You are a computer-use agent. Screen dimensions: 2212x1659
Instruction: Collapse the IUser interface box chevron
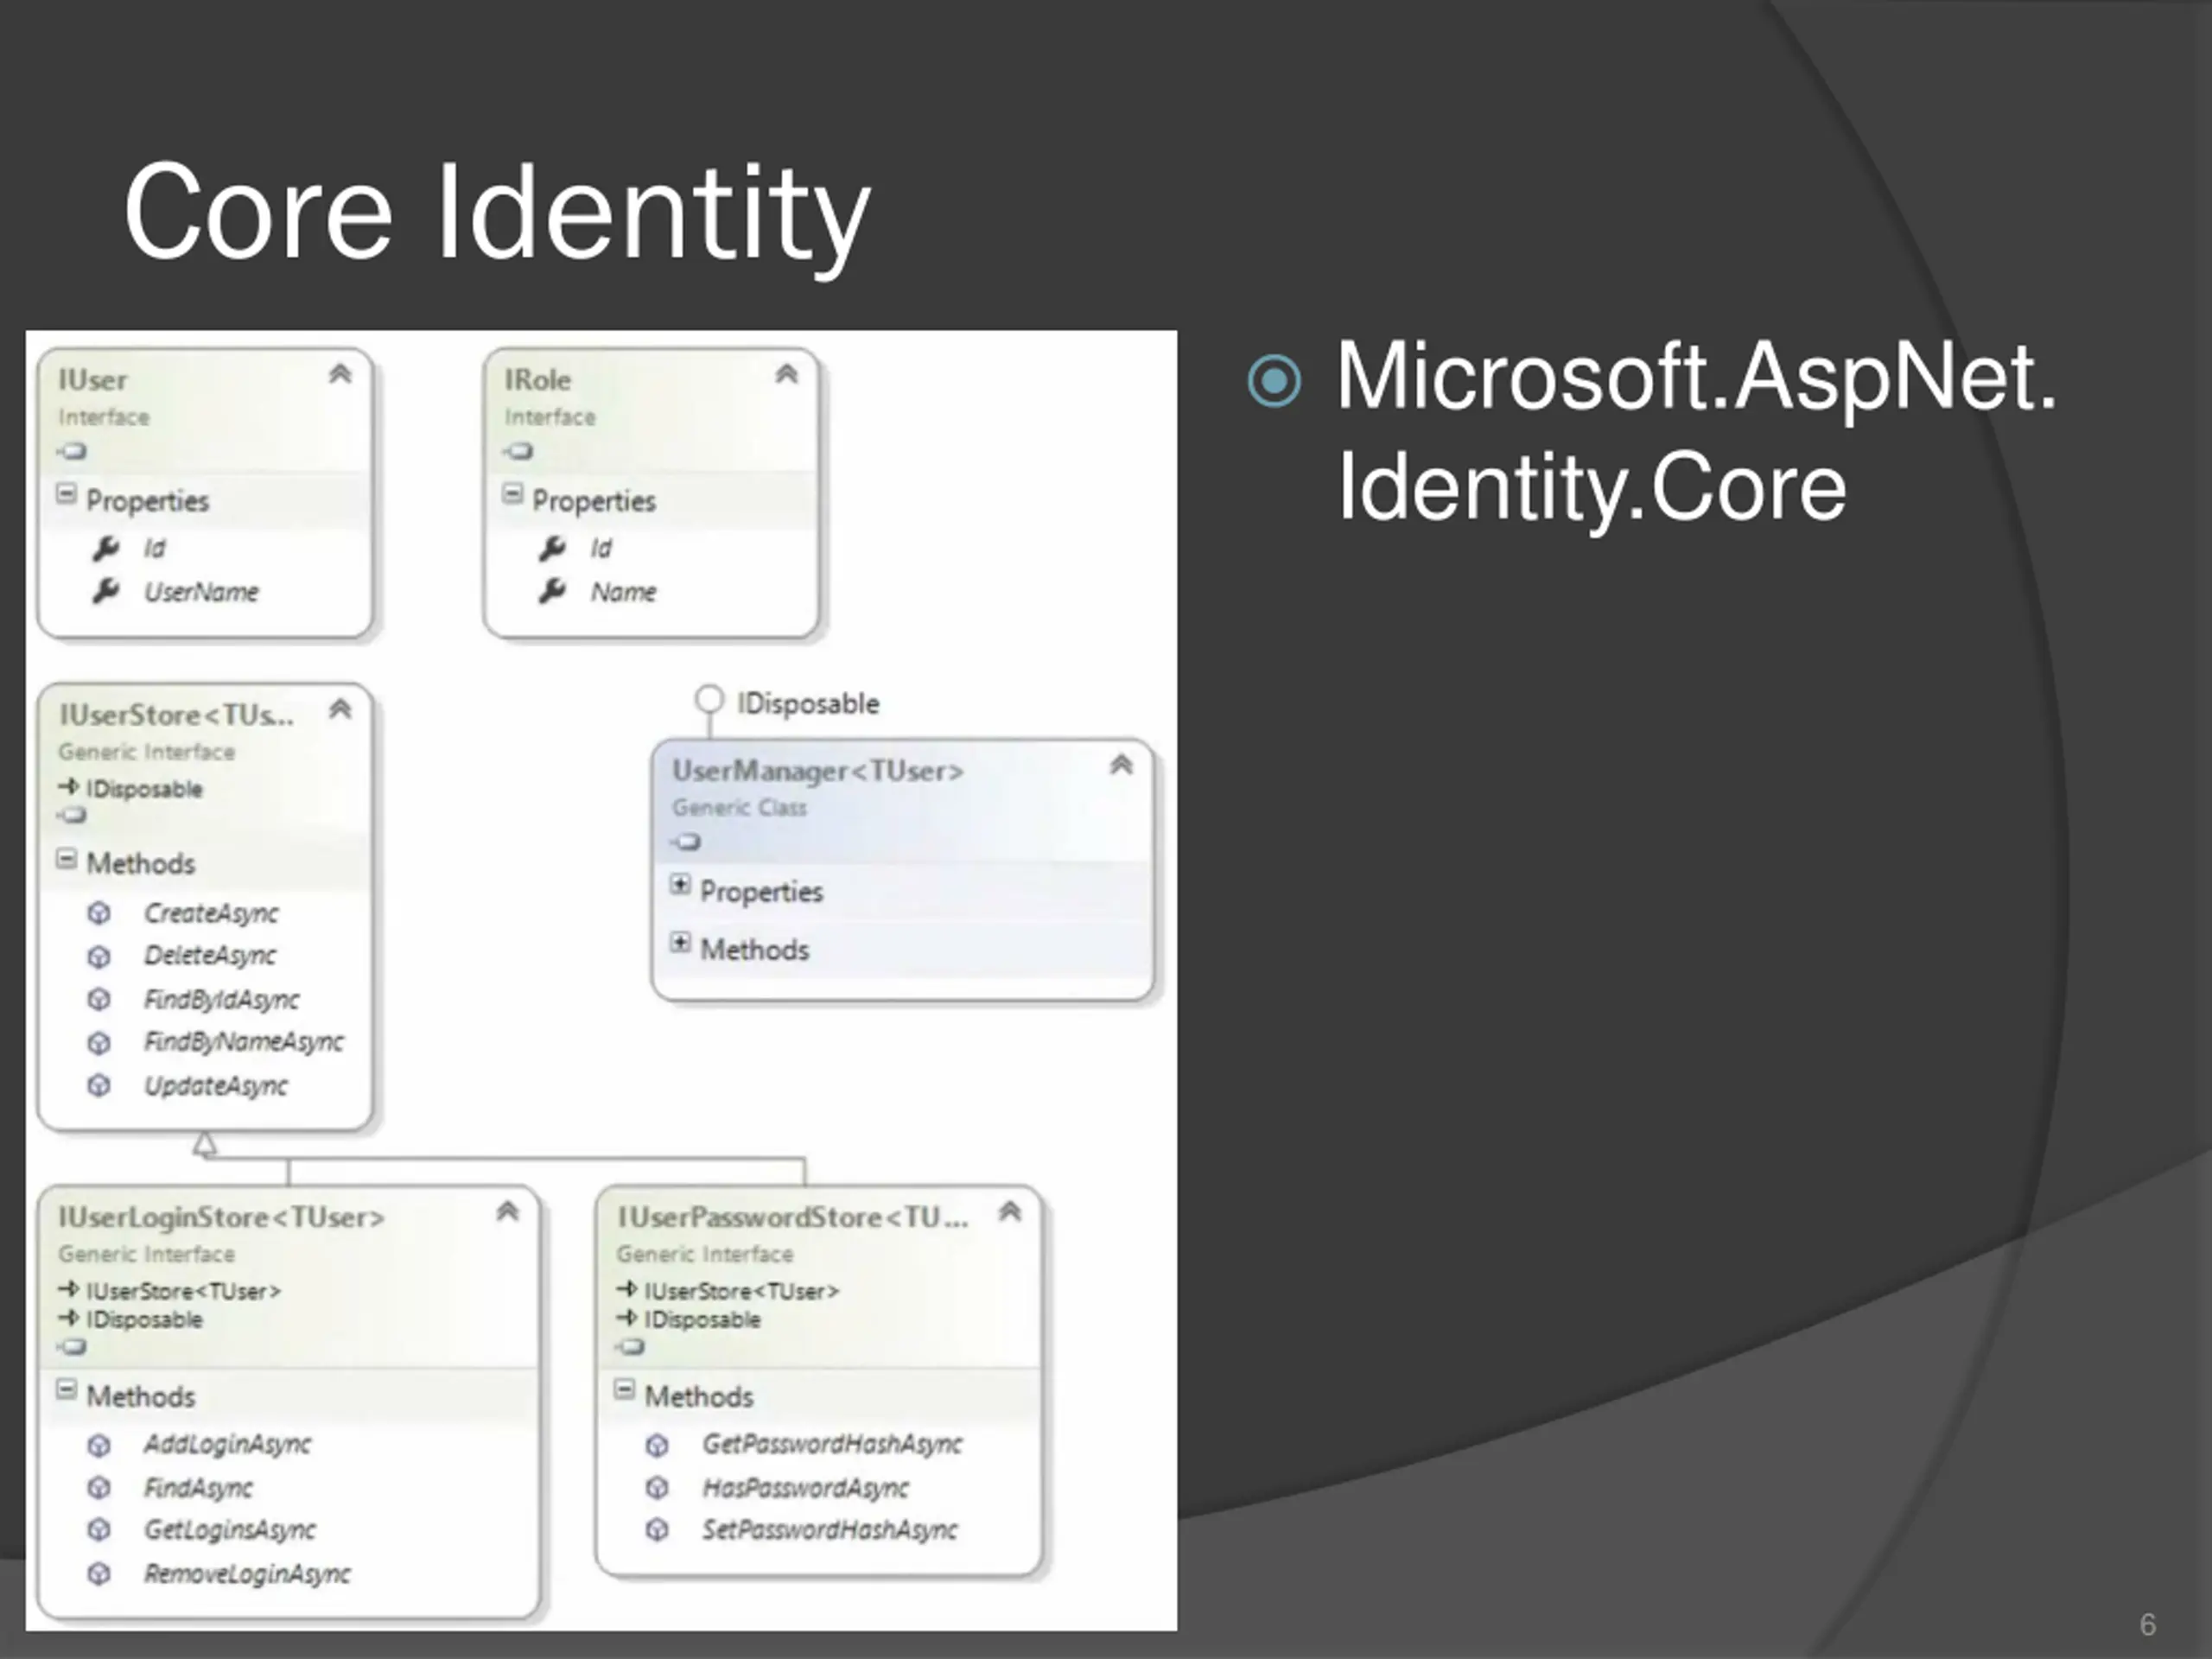point(340,374)
